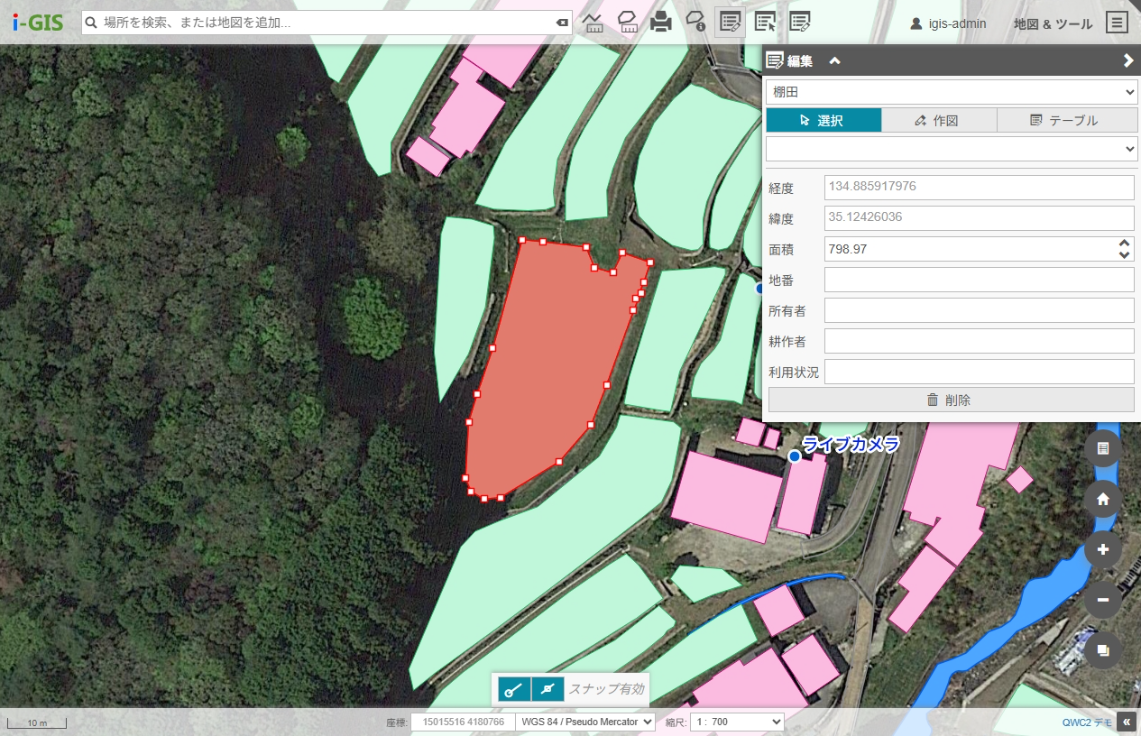Open the print tool
Screen dimensions: 1141x736
[661, 23]
